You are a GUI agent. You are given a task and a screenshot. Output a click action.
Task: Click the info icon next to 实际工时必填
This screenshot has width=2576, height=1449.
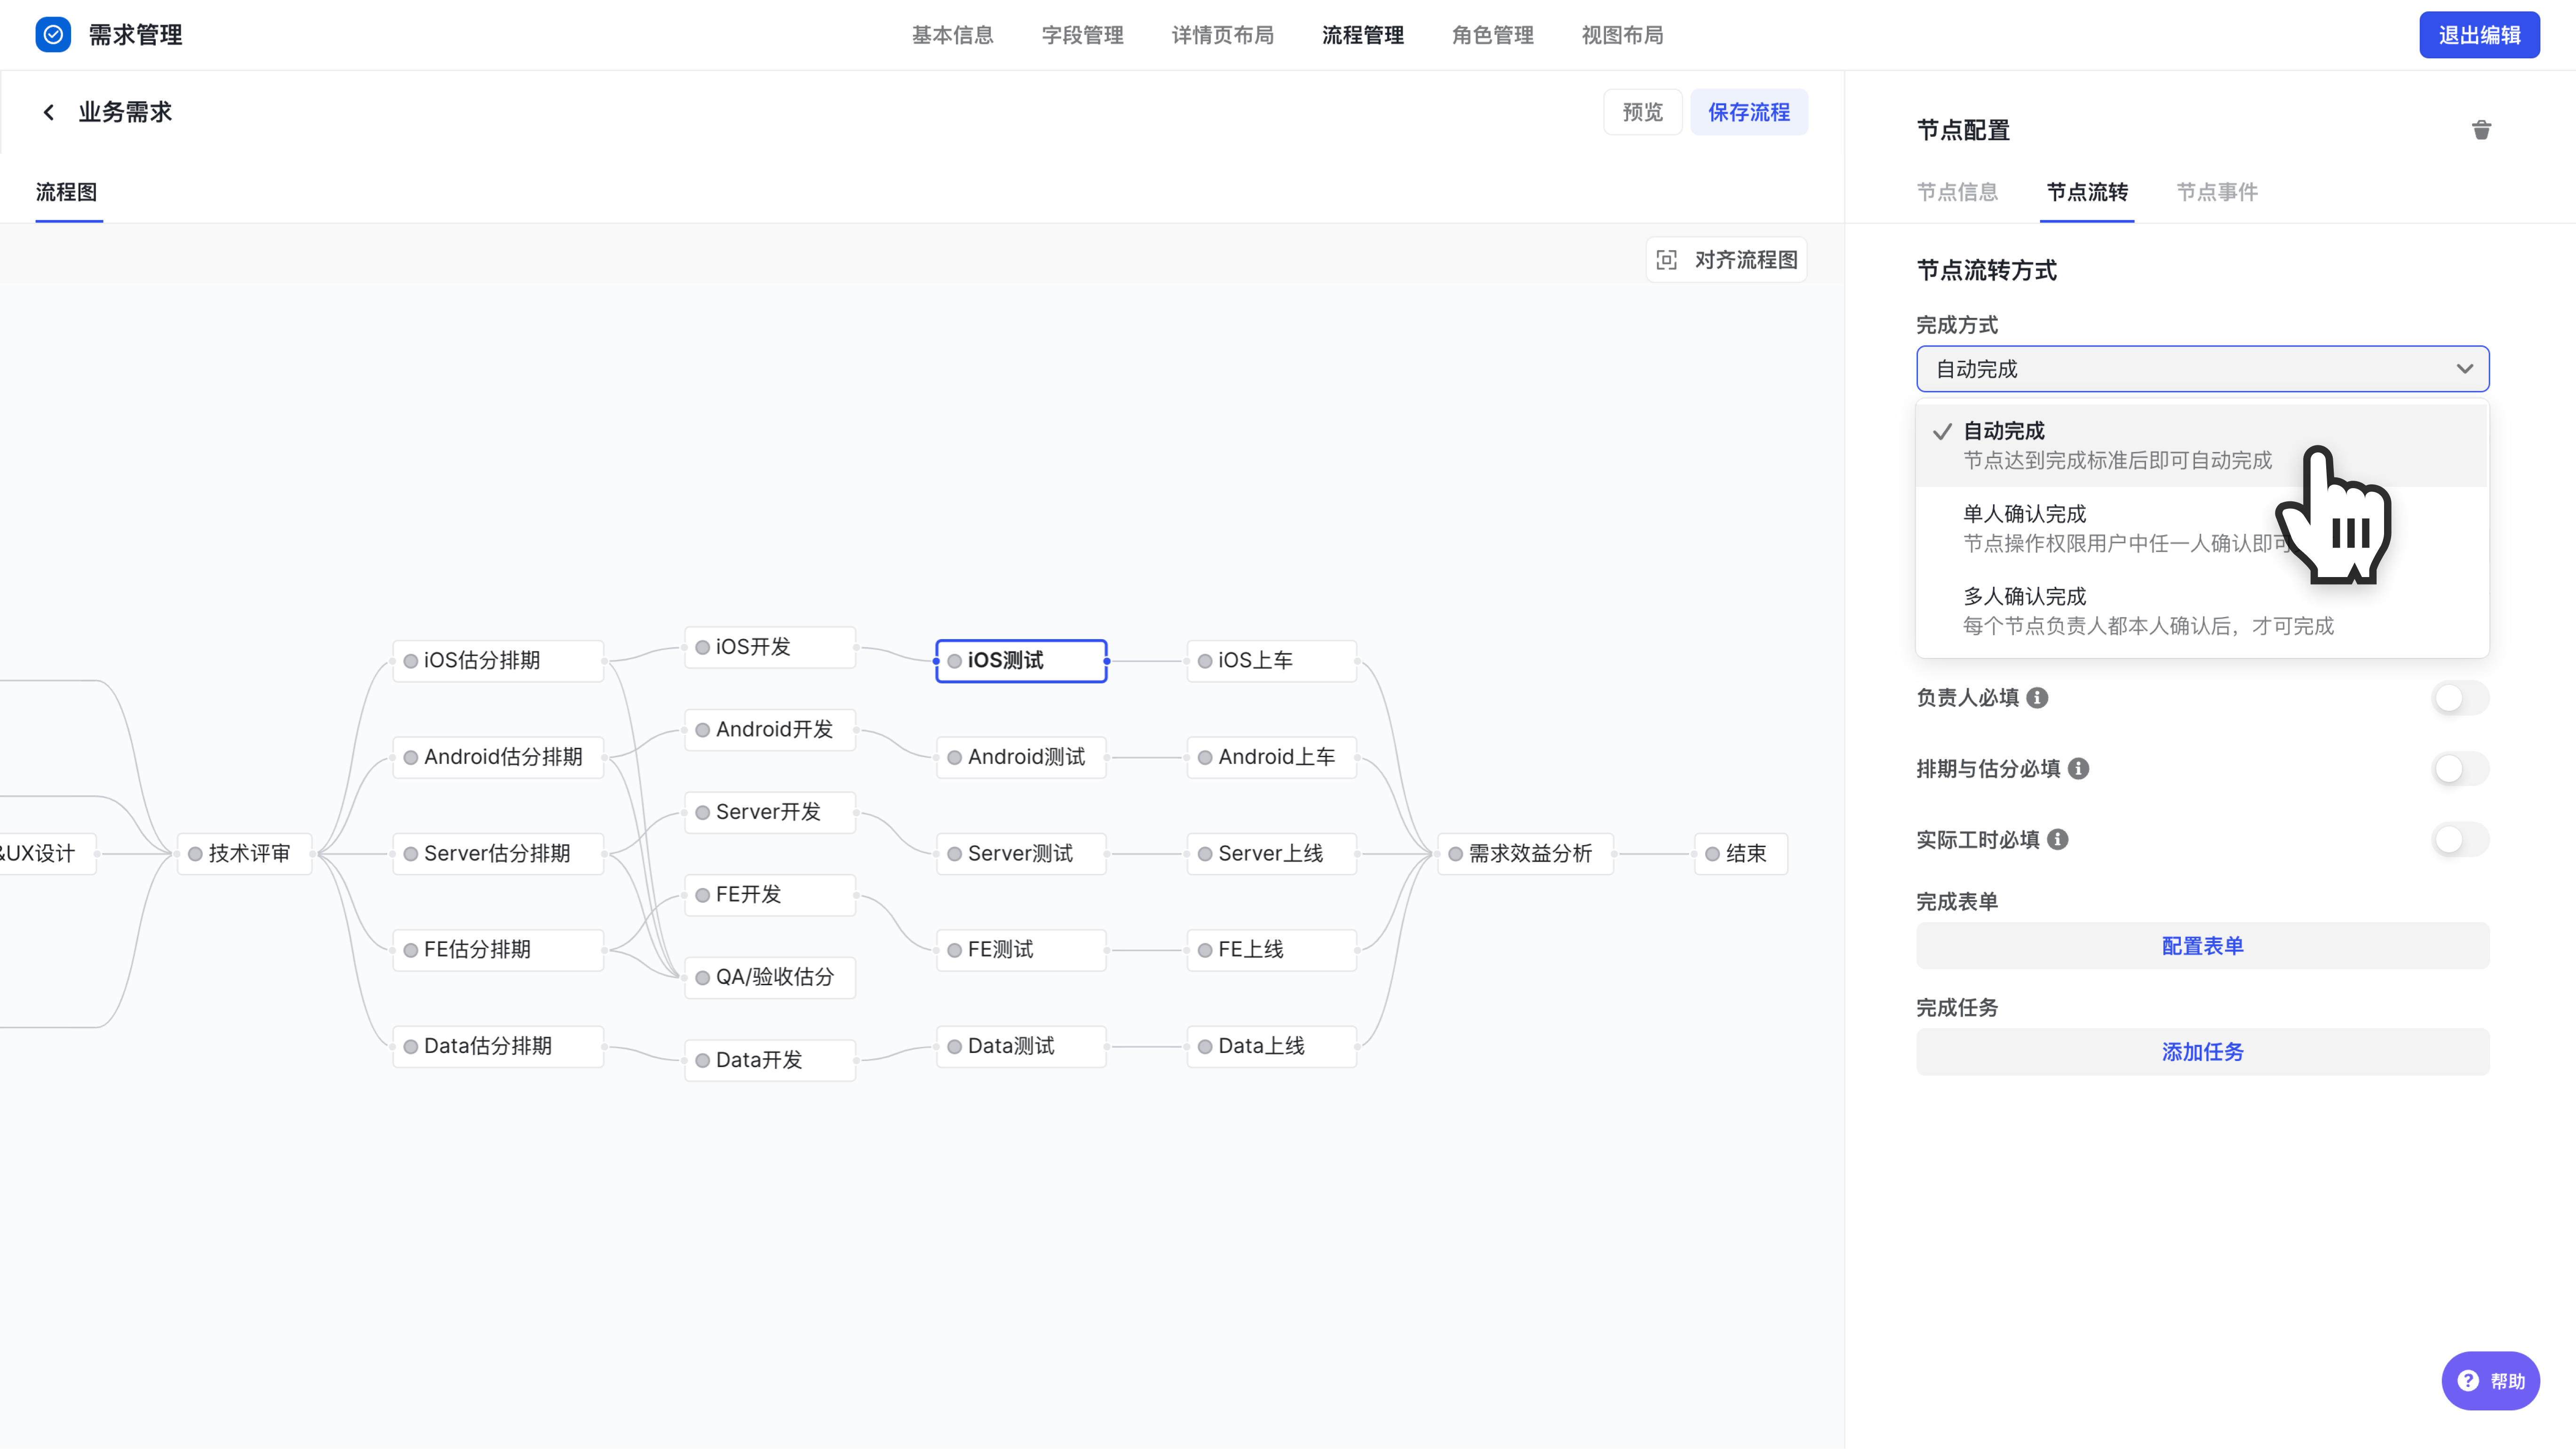pyautogui.click(x=2057, y=840)
